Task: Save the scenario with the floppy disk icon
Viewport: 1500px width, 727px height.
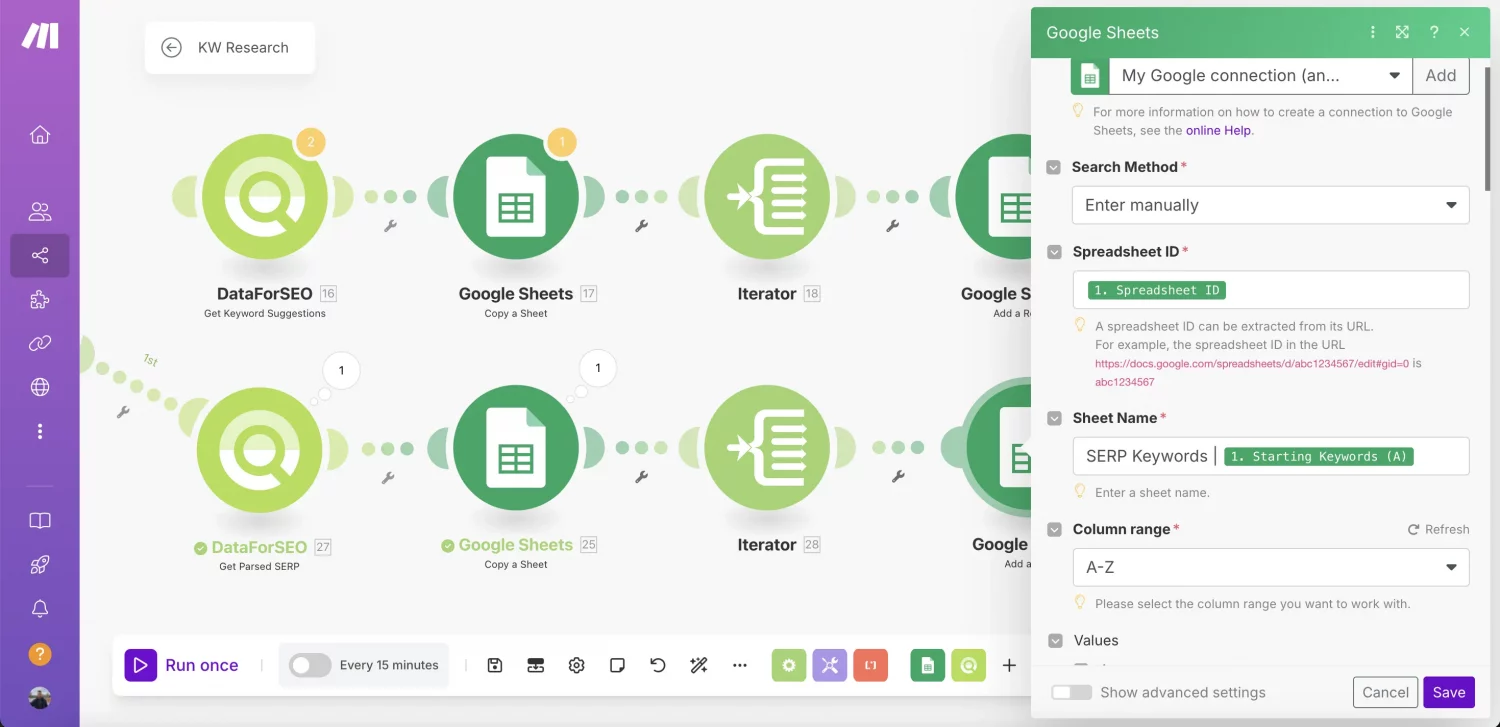Action: [494, 665]
